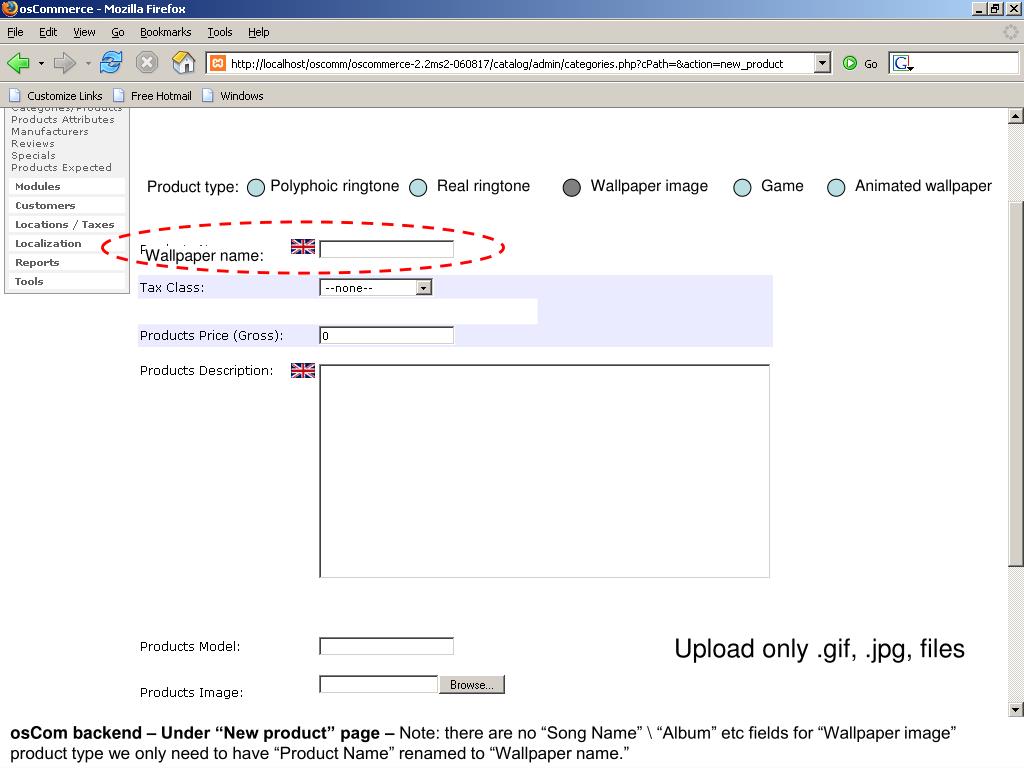1024x768 pixels.
Task: Go to the Home page icon
Action: click(x=184, y=63)
